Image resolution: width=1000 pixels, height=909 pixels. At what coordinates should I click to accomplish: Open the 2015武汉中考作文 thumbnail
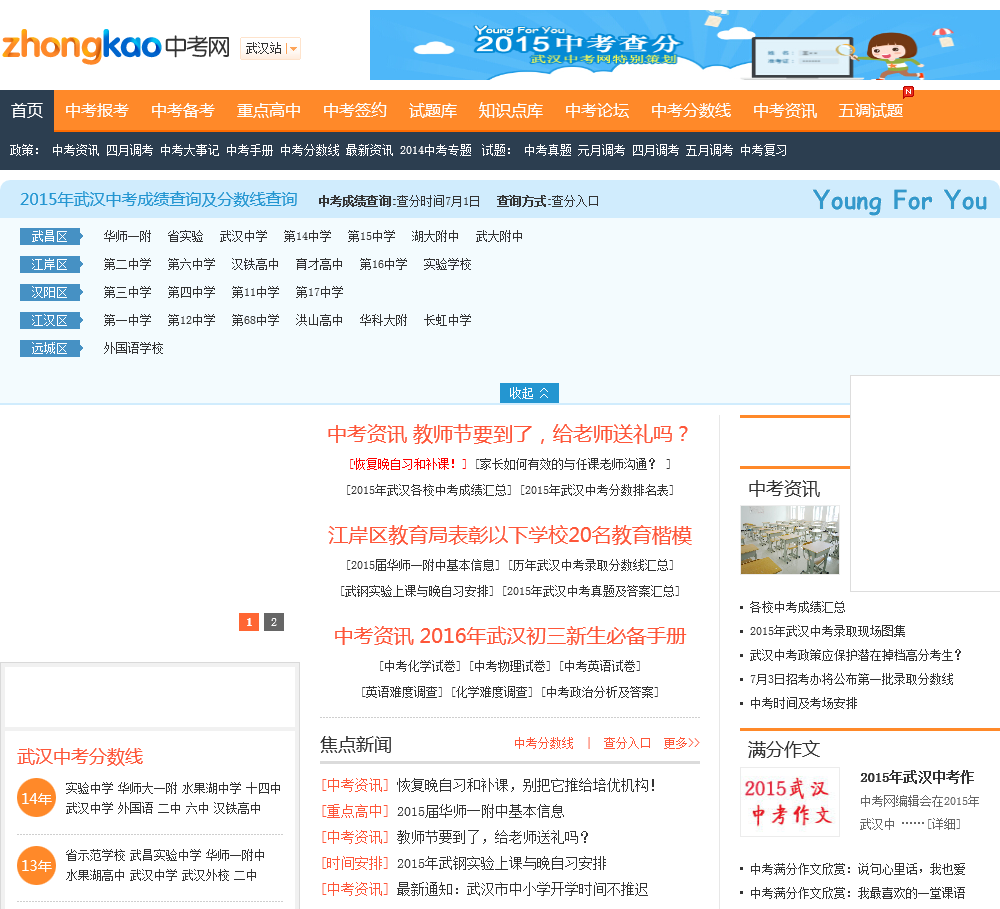coord(790,802)
